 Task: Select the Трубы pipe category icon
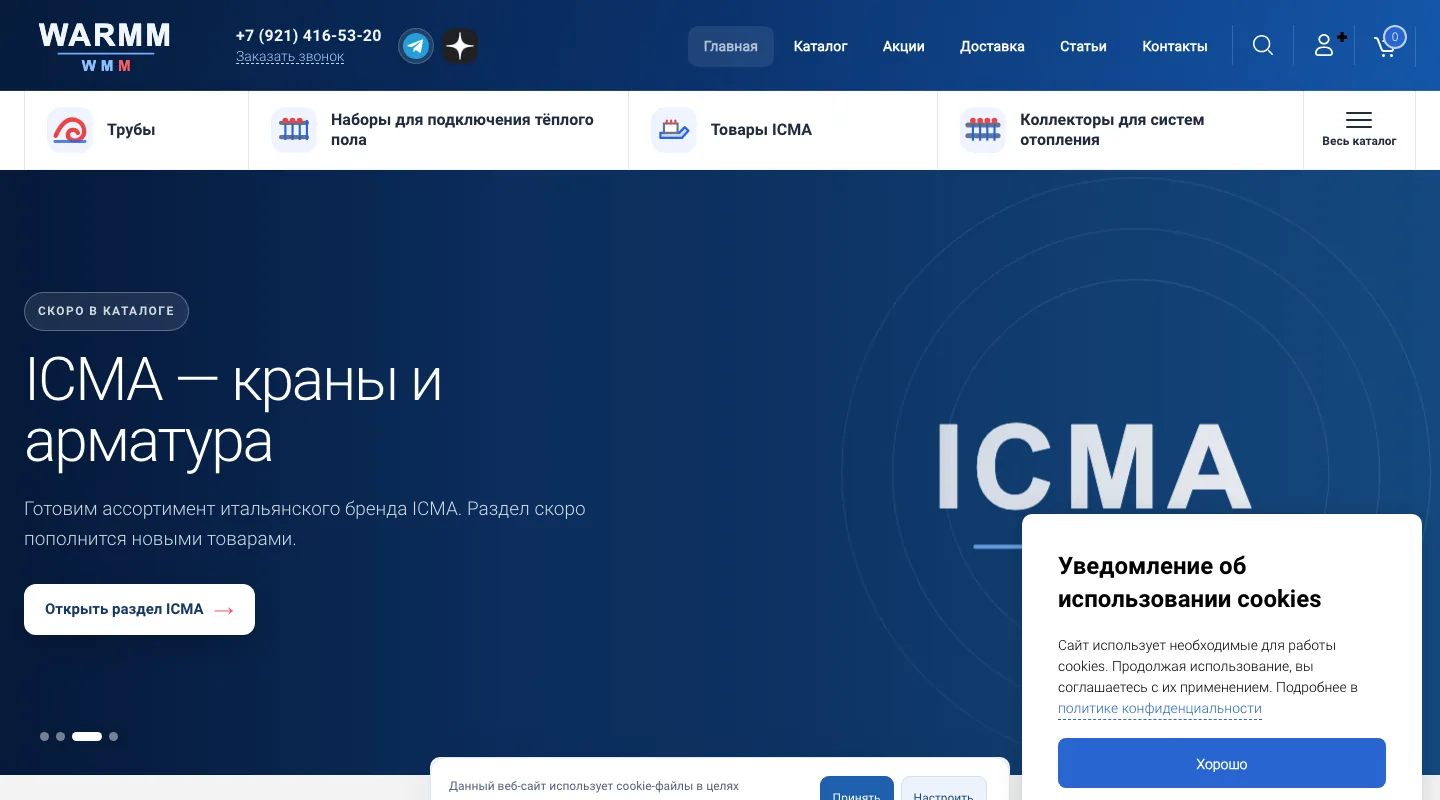[x=70, y=130]
